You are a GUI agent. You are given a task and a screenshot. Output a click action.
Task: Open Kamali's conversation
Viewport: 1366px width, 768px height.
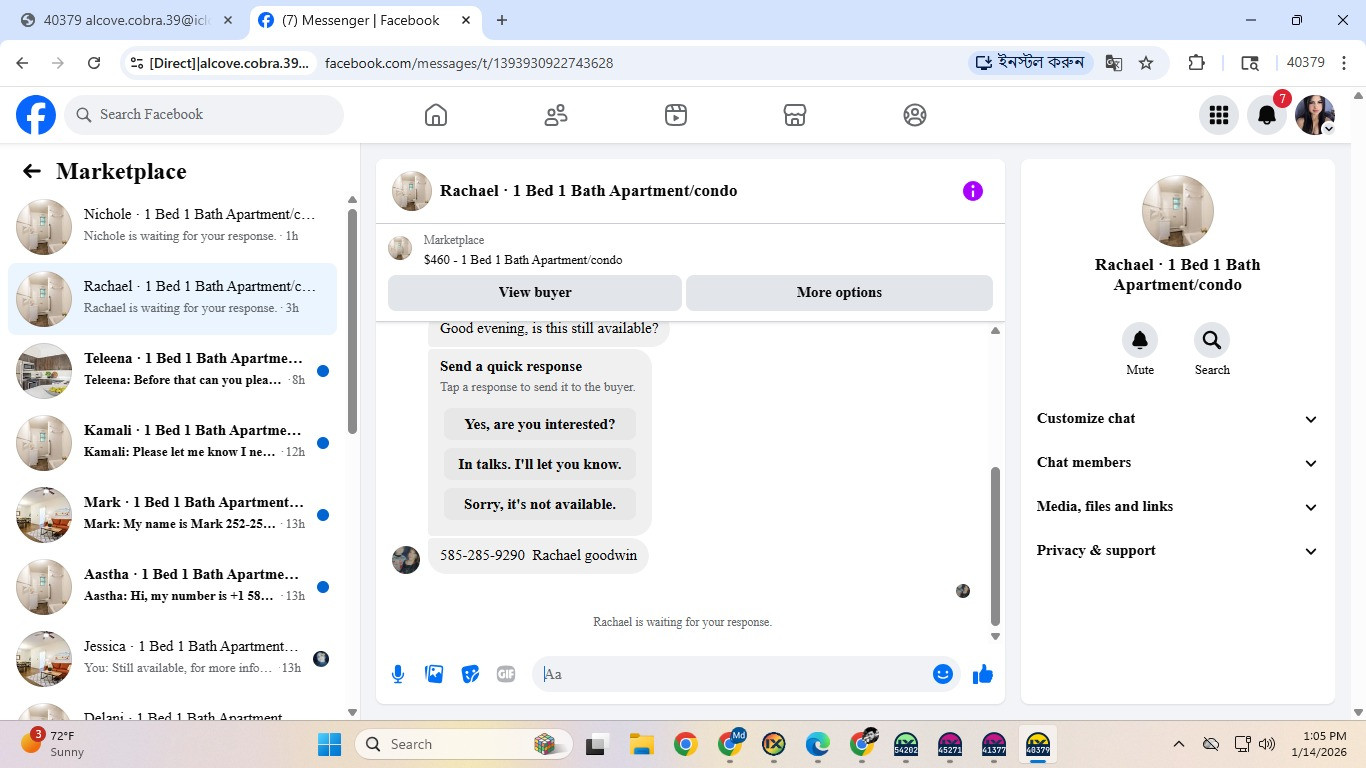coord(172,442)
